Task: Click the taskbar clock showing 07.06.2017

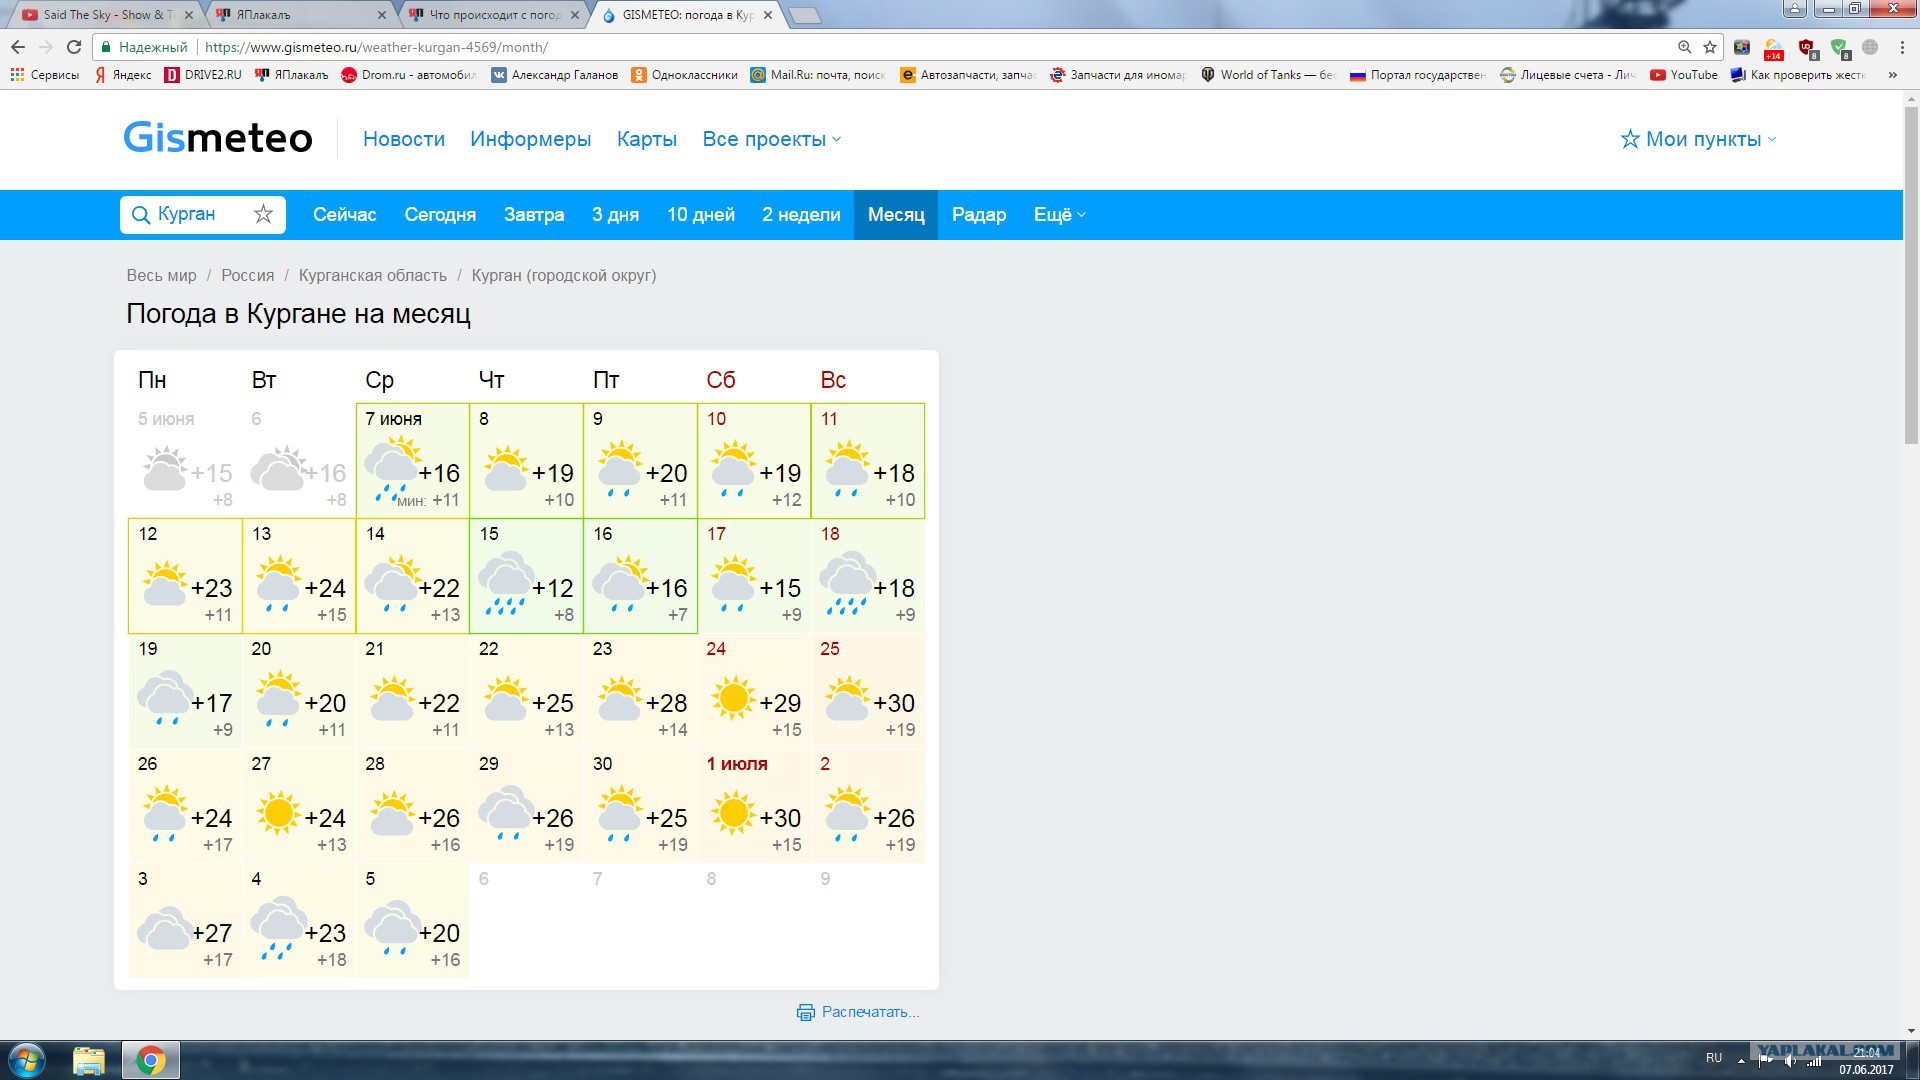Action: (1866, 1061)
